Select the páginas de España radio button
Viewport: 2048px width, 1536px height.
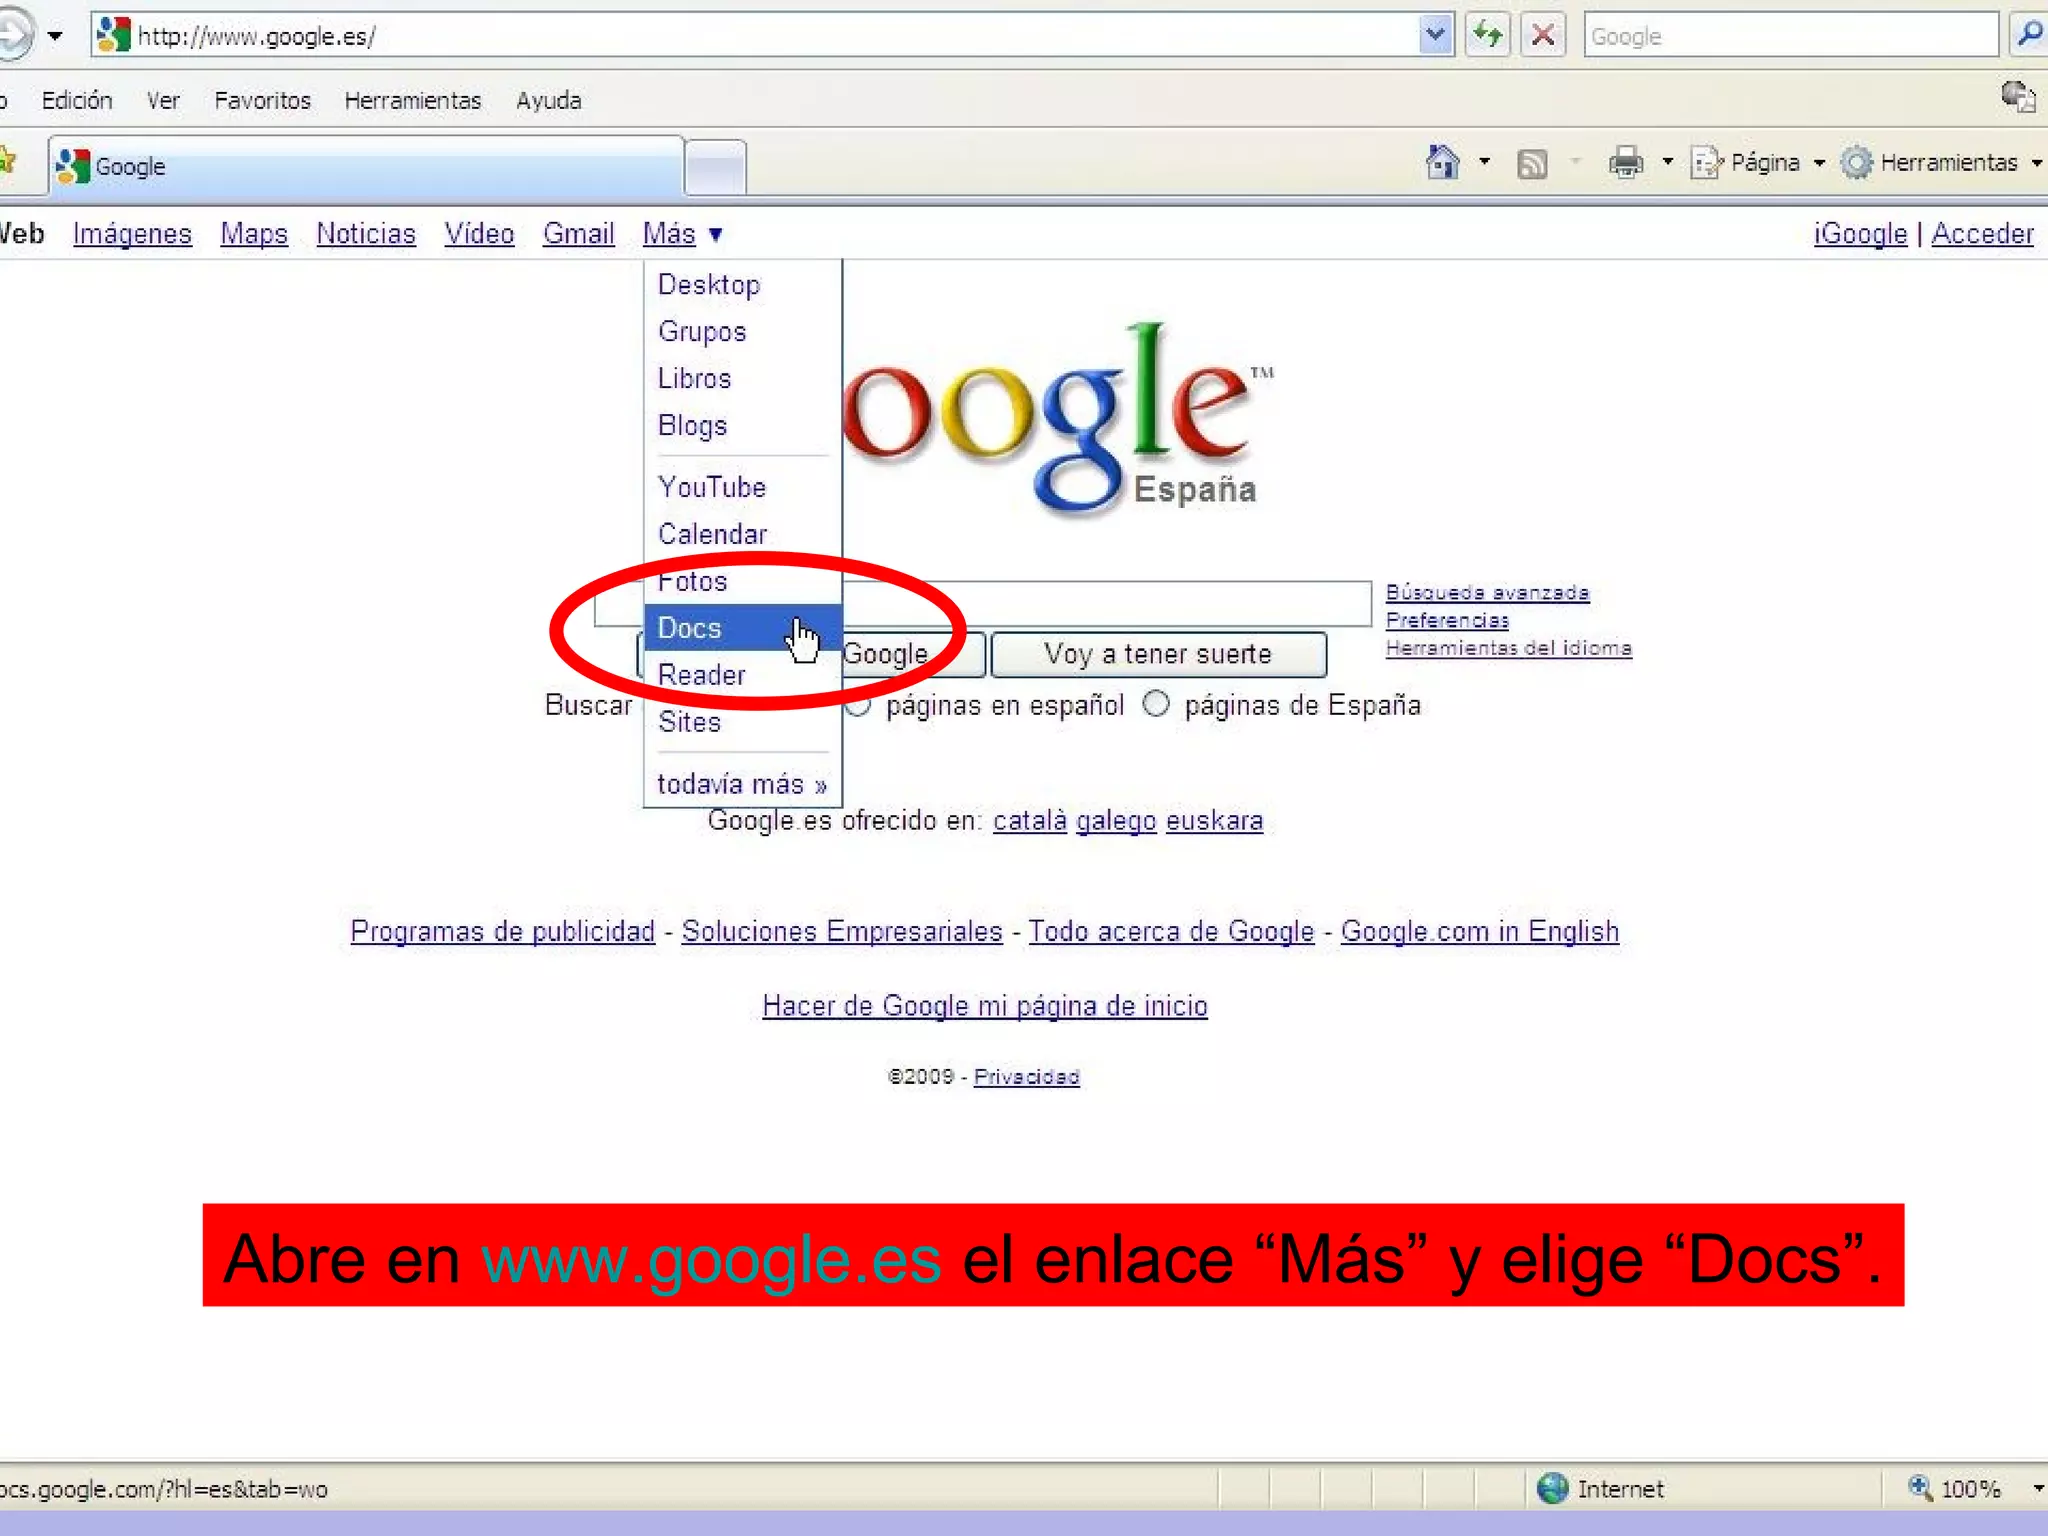pos(1156,704)
